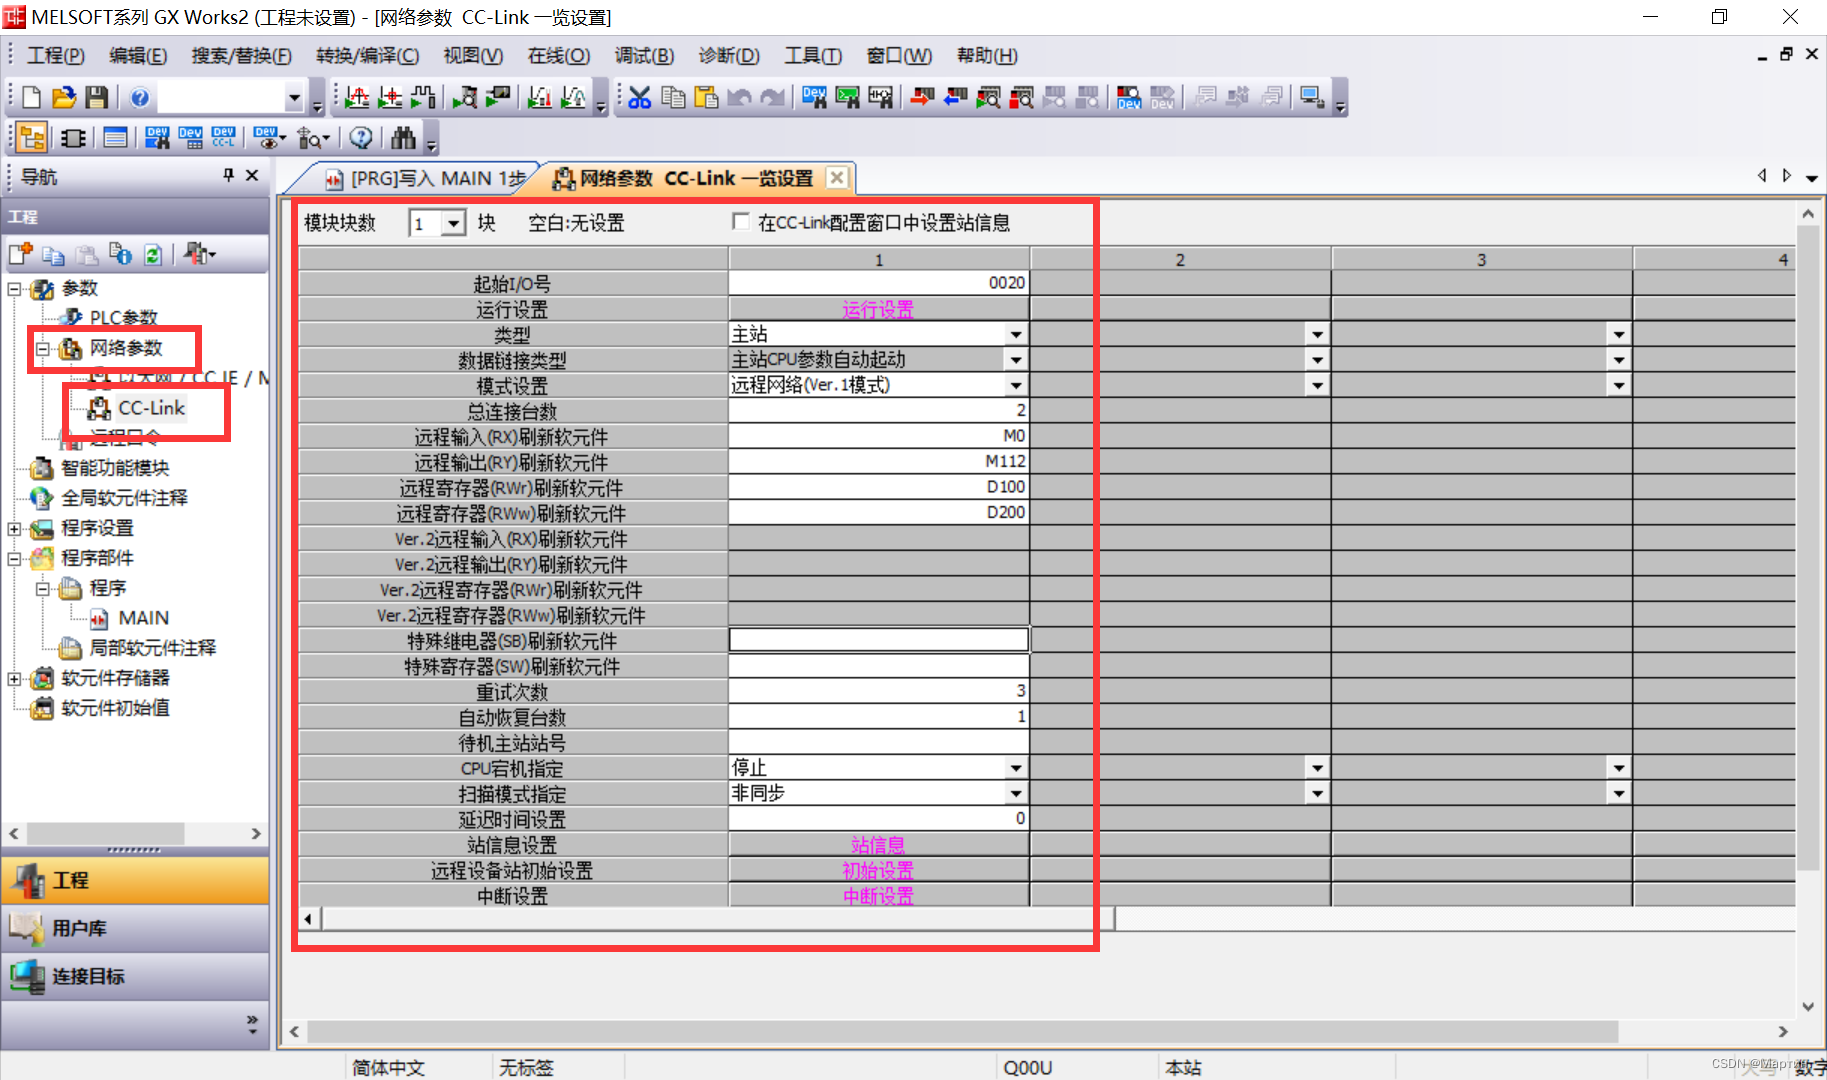Click the Copy icon in toolbar
This screenshot has width=1827, height=1080.
(x=673, y=97)
